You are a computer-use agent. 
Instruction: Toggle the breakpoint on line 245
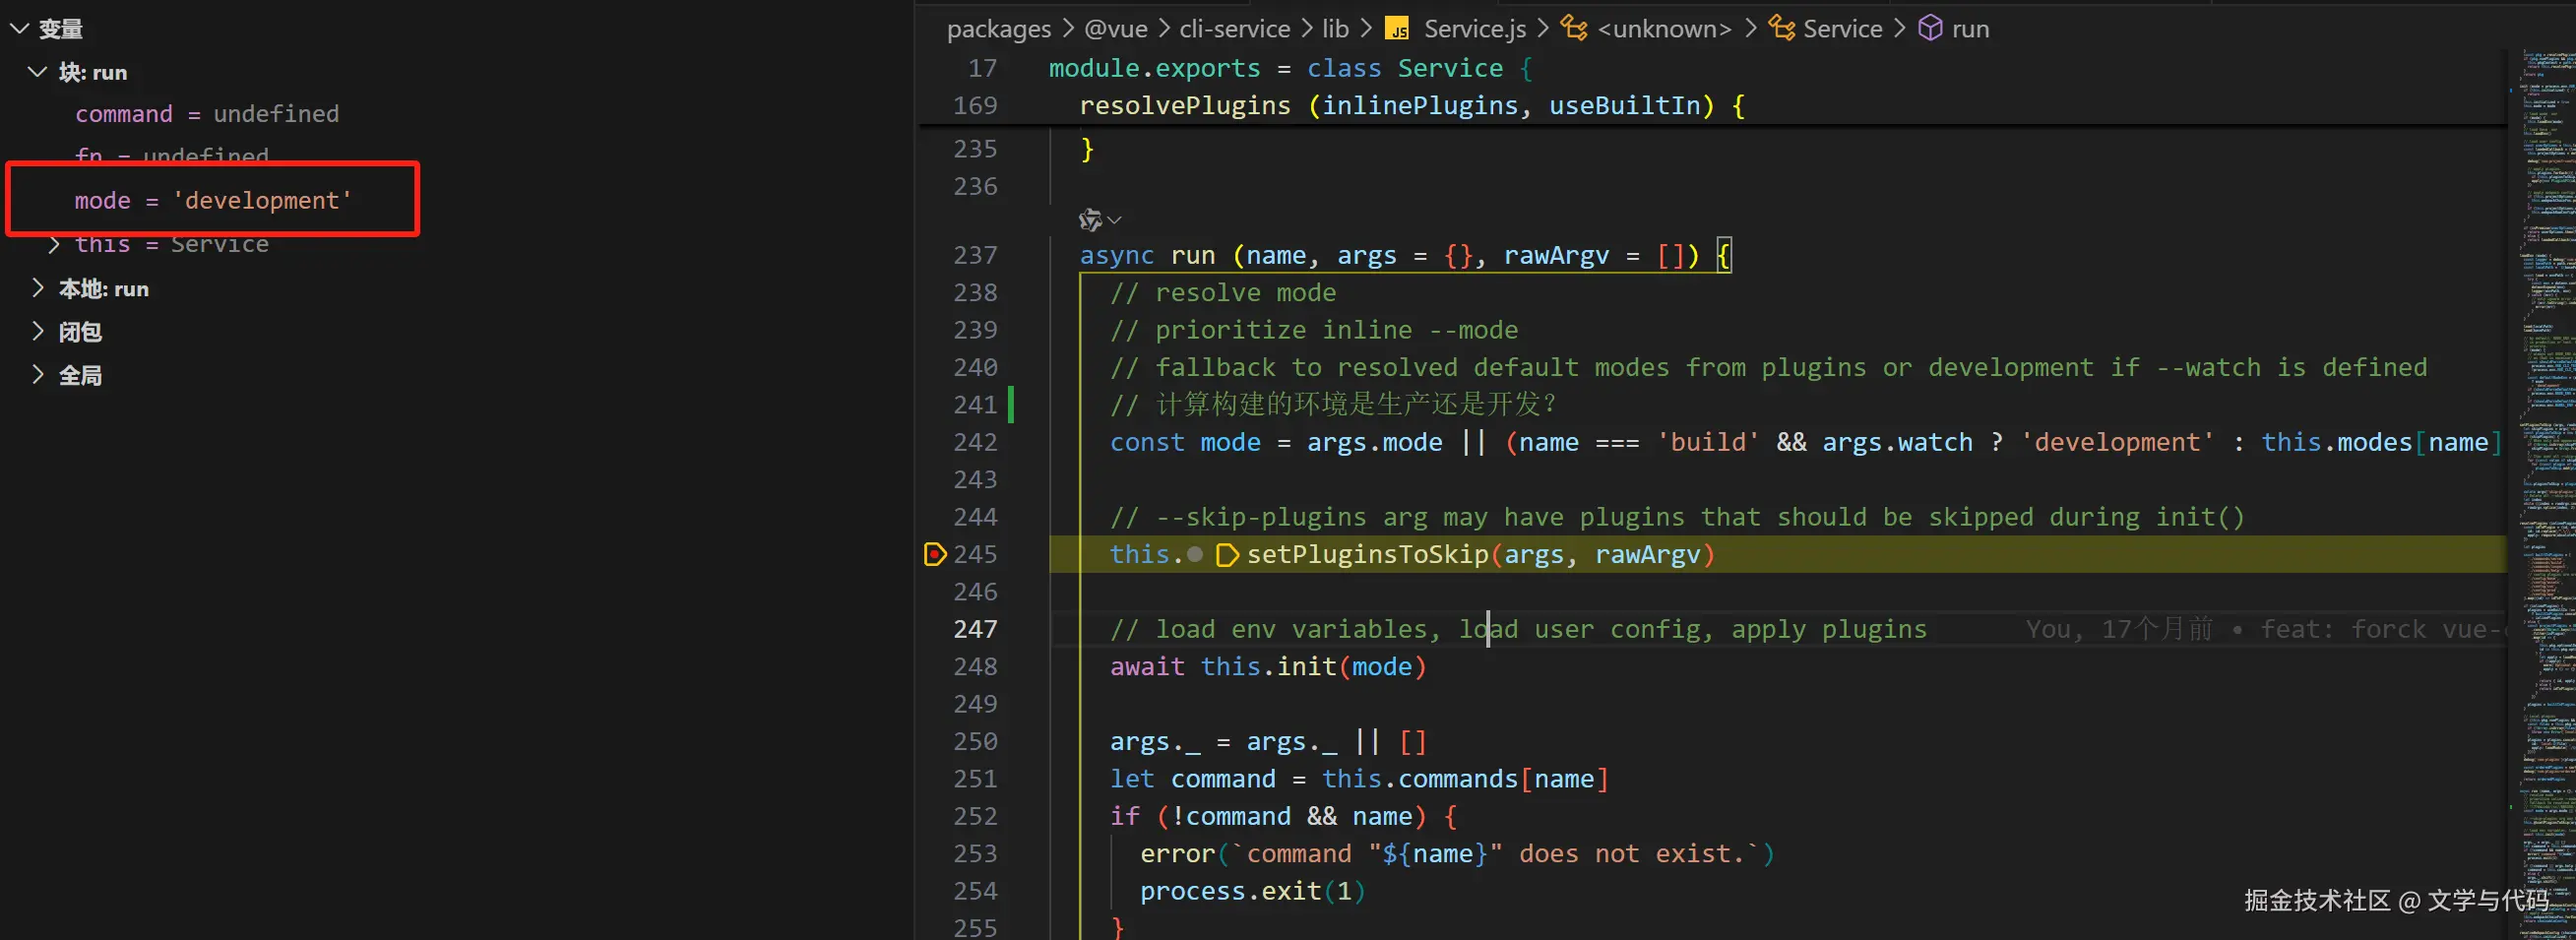coord(935,554)
